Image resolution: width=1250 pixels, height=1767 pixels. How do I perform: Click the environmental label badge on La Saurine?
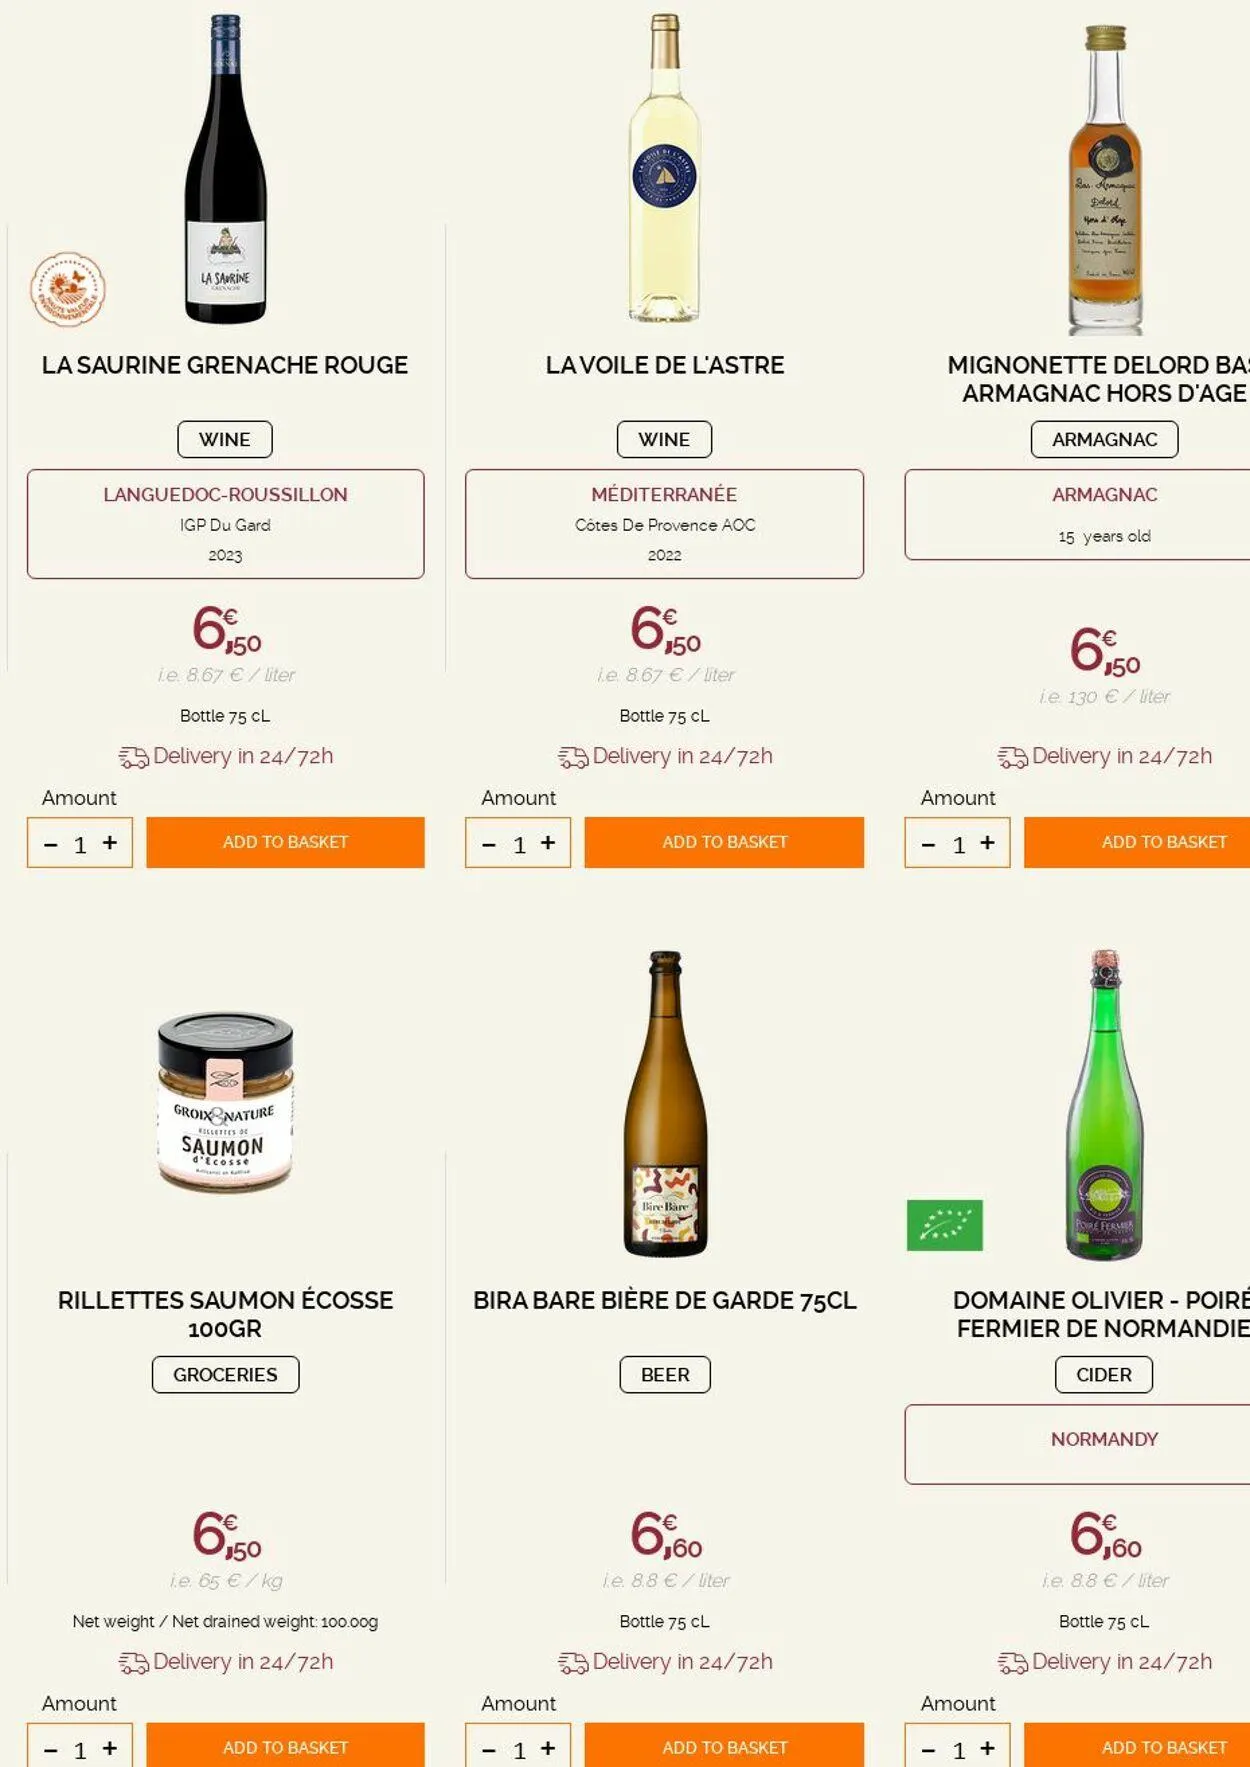click(x=67, y=289)
